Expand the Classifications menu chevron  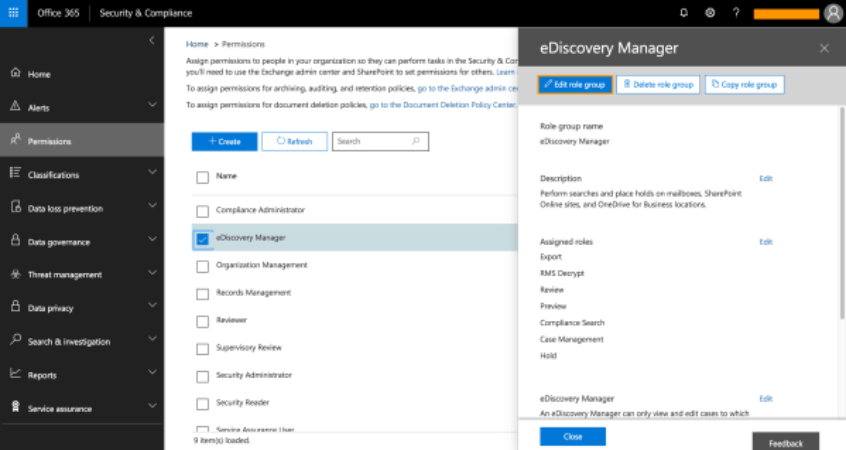coord(152,173)
